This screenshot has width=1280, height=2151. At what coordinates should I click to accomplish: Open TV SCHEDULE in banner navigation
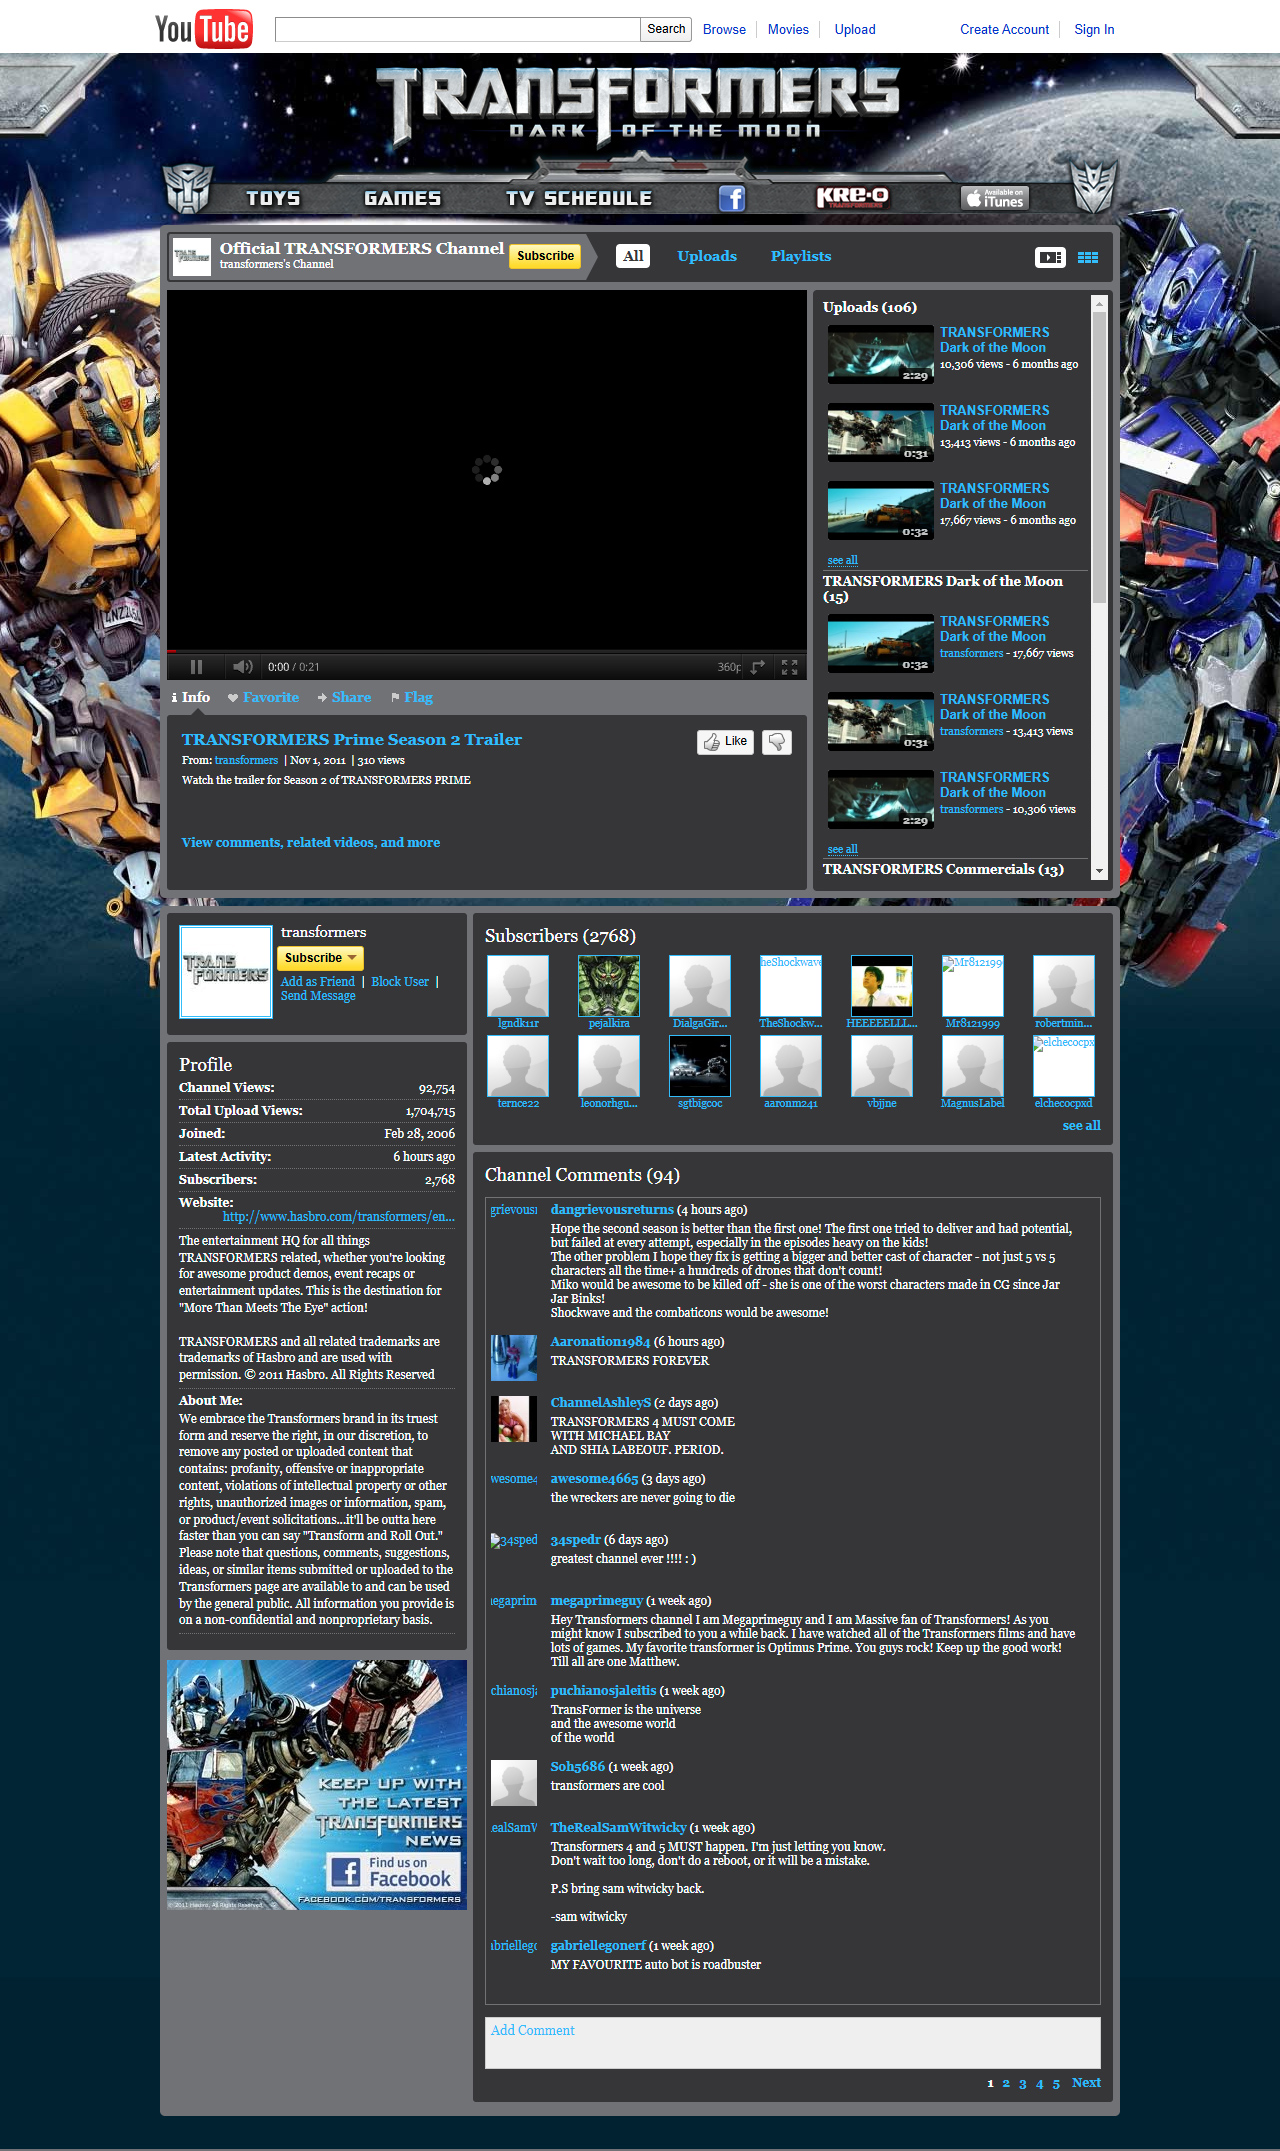pyautogui.click(x=578, y=198)
